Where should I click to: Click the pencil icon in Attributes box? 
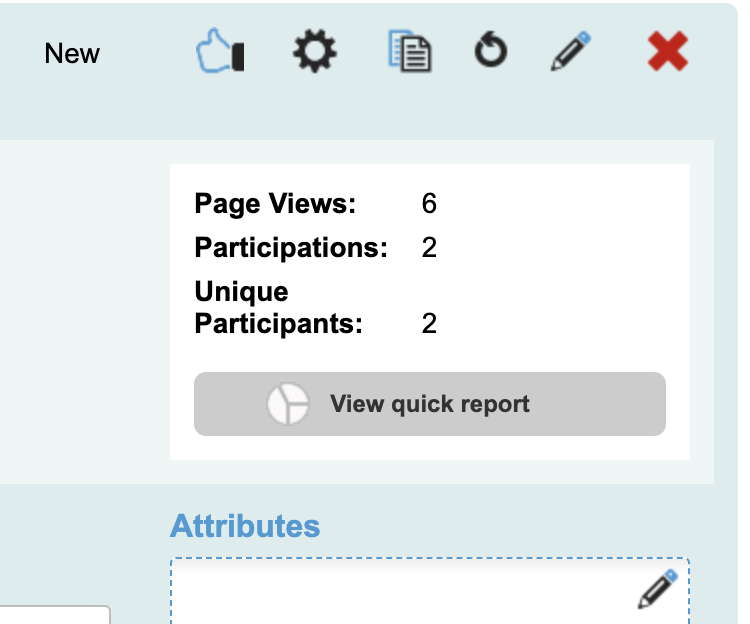coord(657,590)
